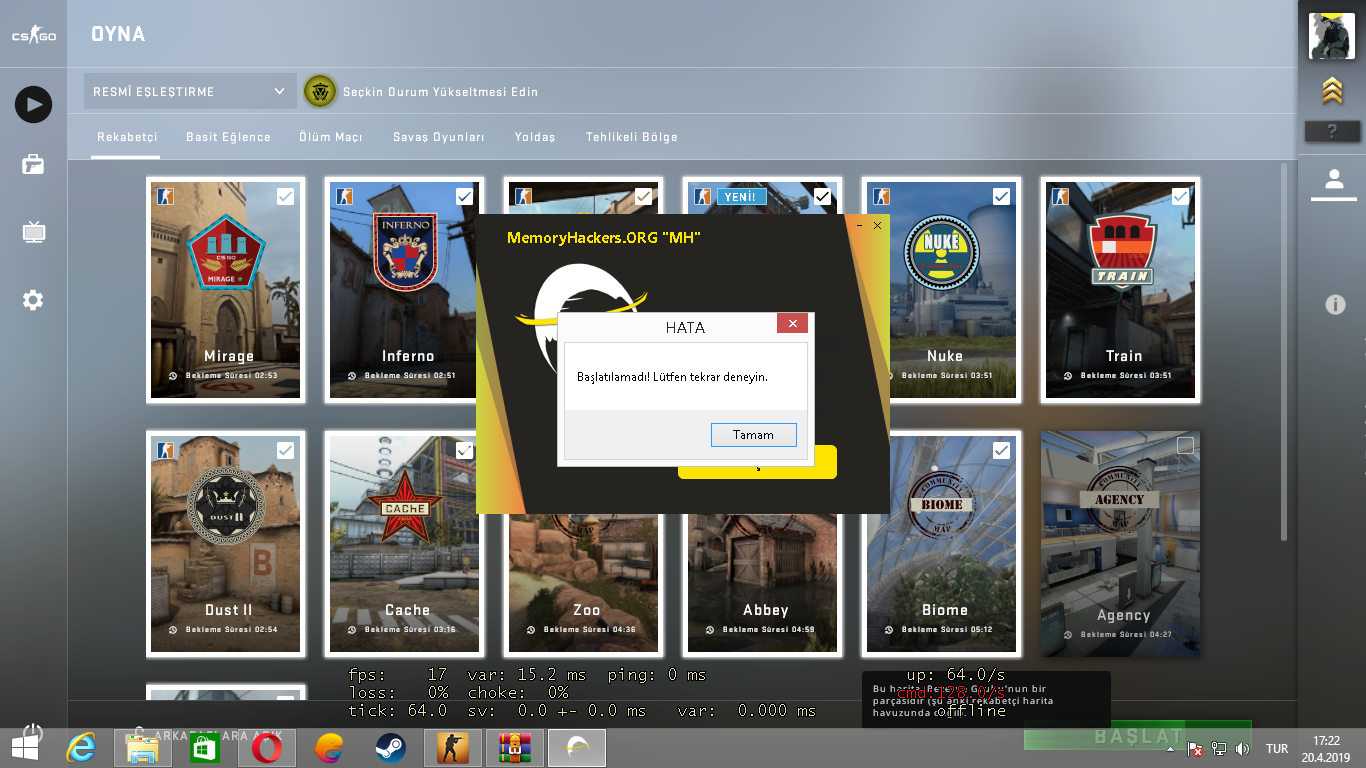Enable the Agency map checkbox
1366x768 pixels.
tap(1185, 445)
